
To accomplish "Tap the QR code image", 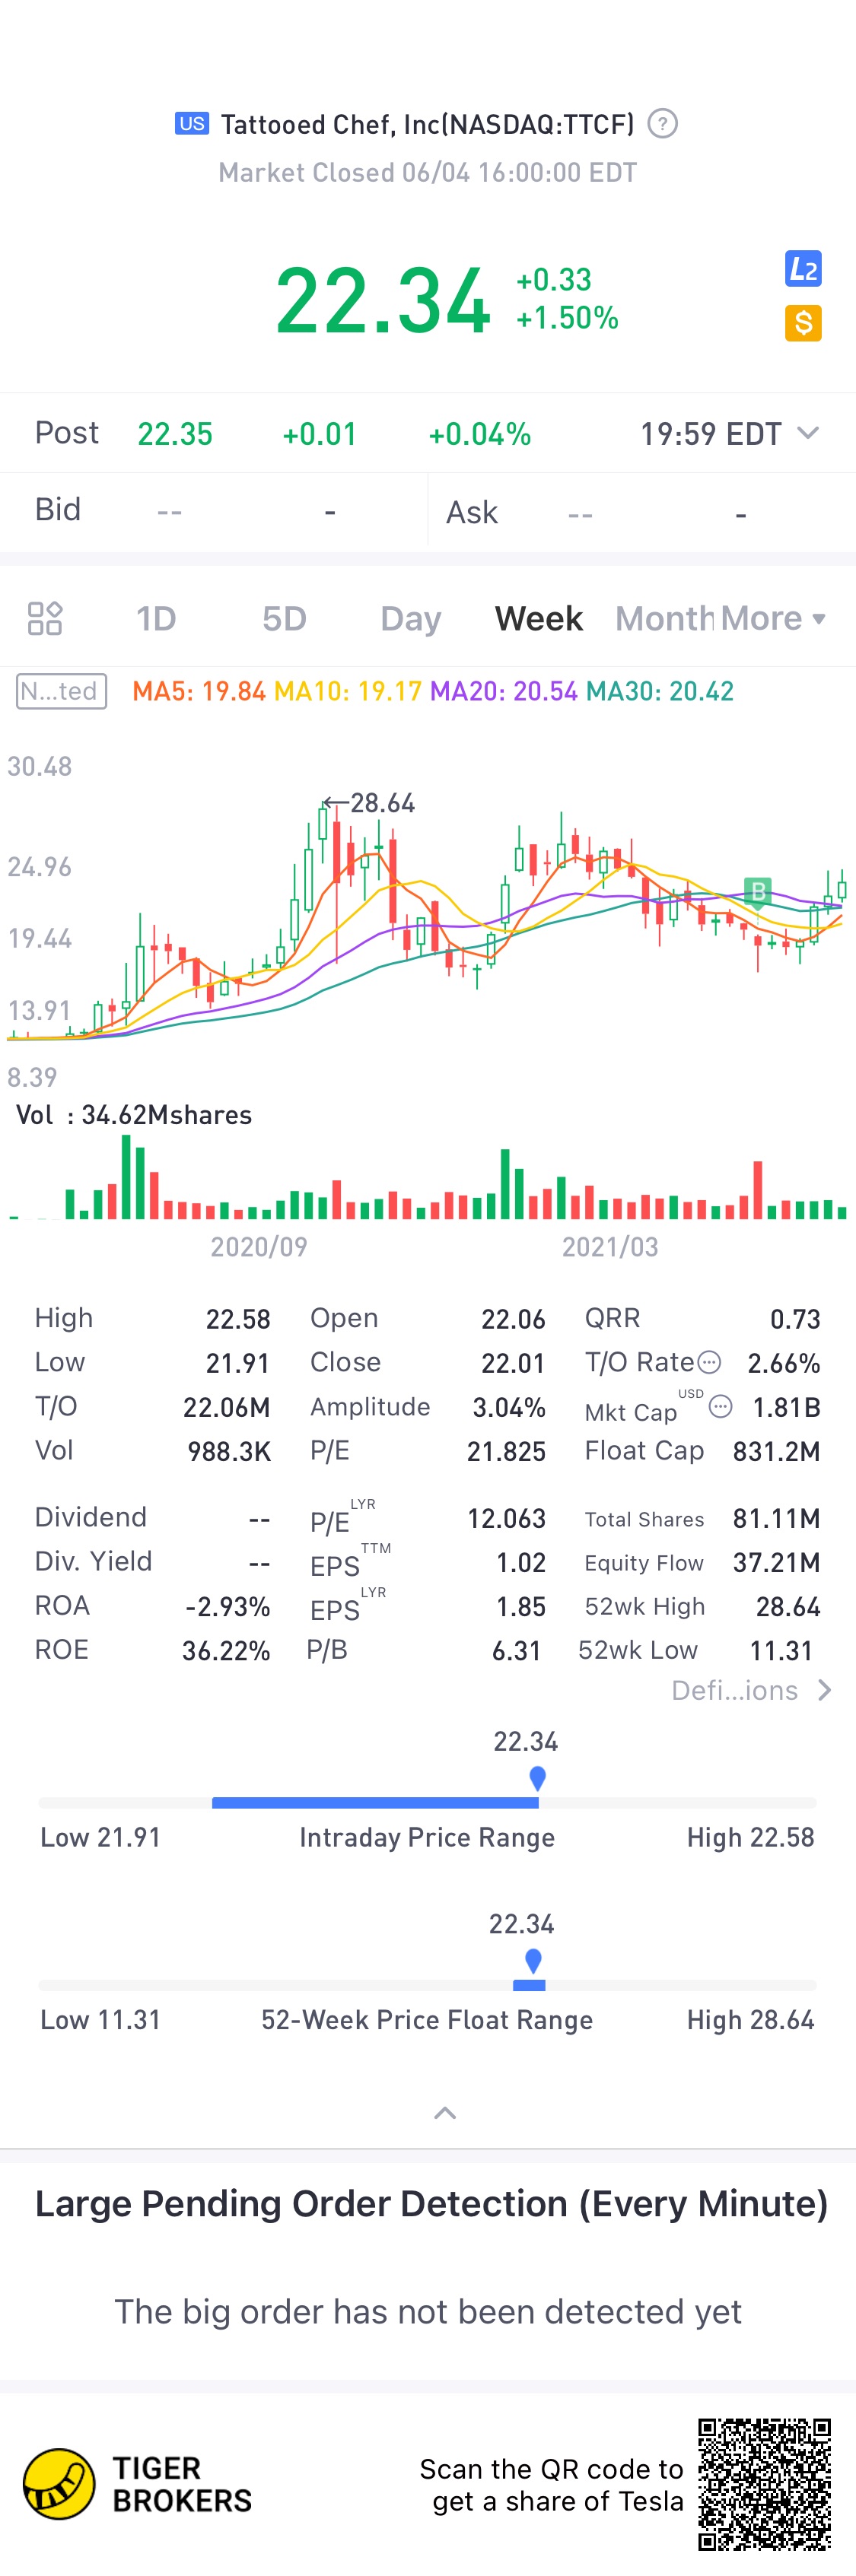I will coord(765,2484).
